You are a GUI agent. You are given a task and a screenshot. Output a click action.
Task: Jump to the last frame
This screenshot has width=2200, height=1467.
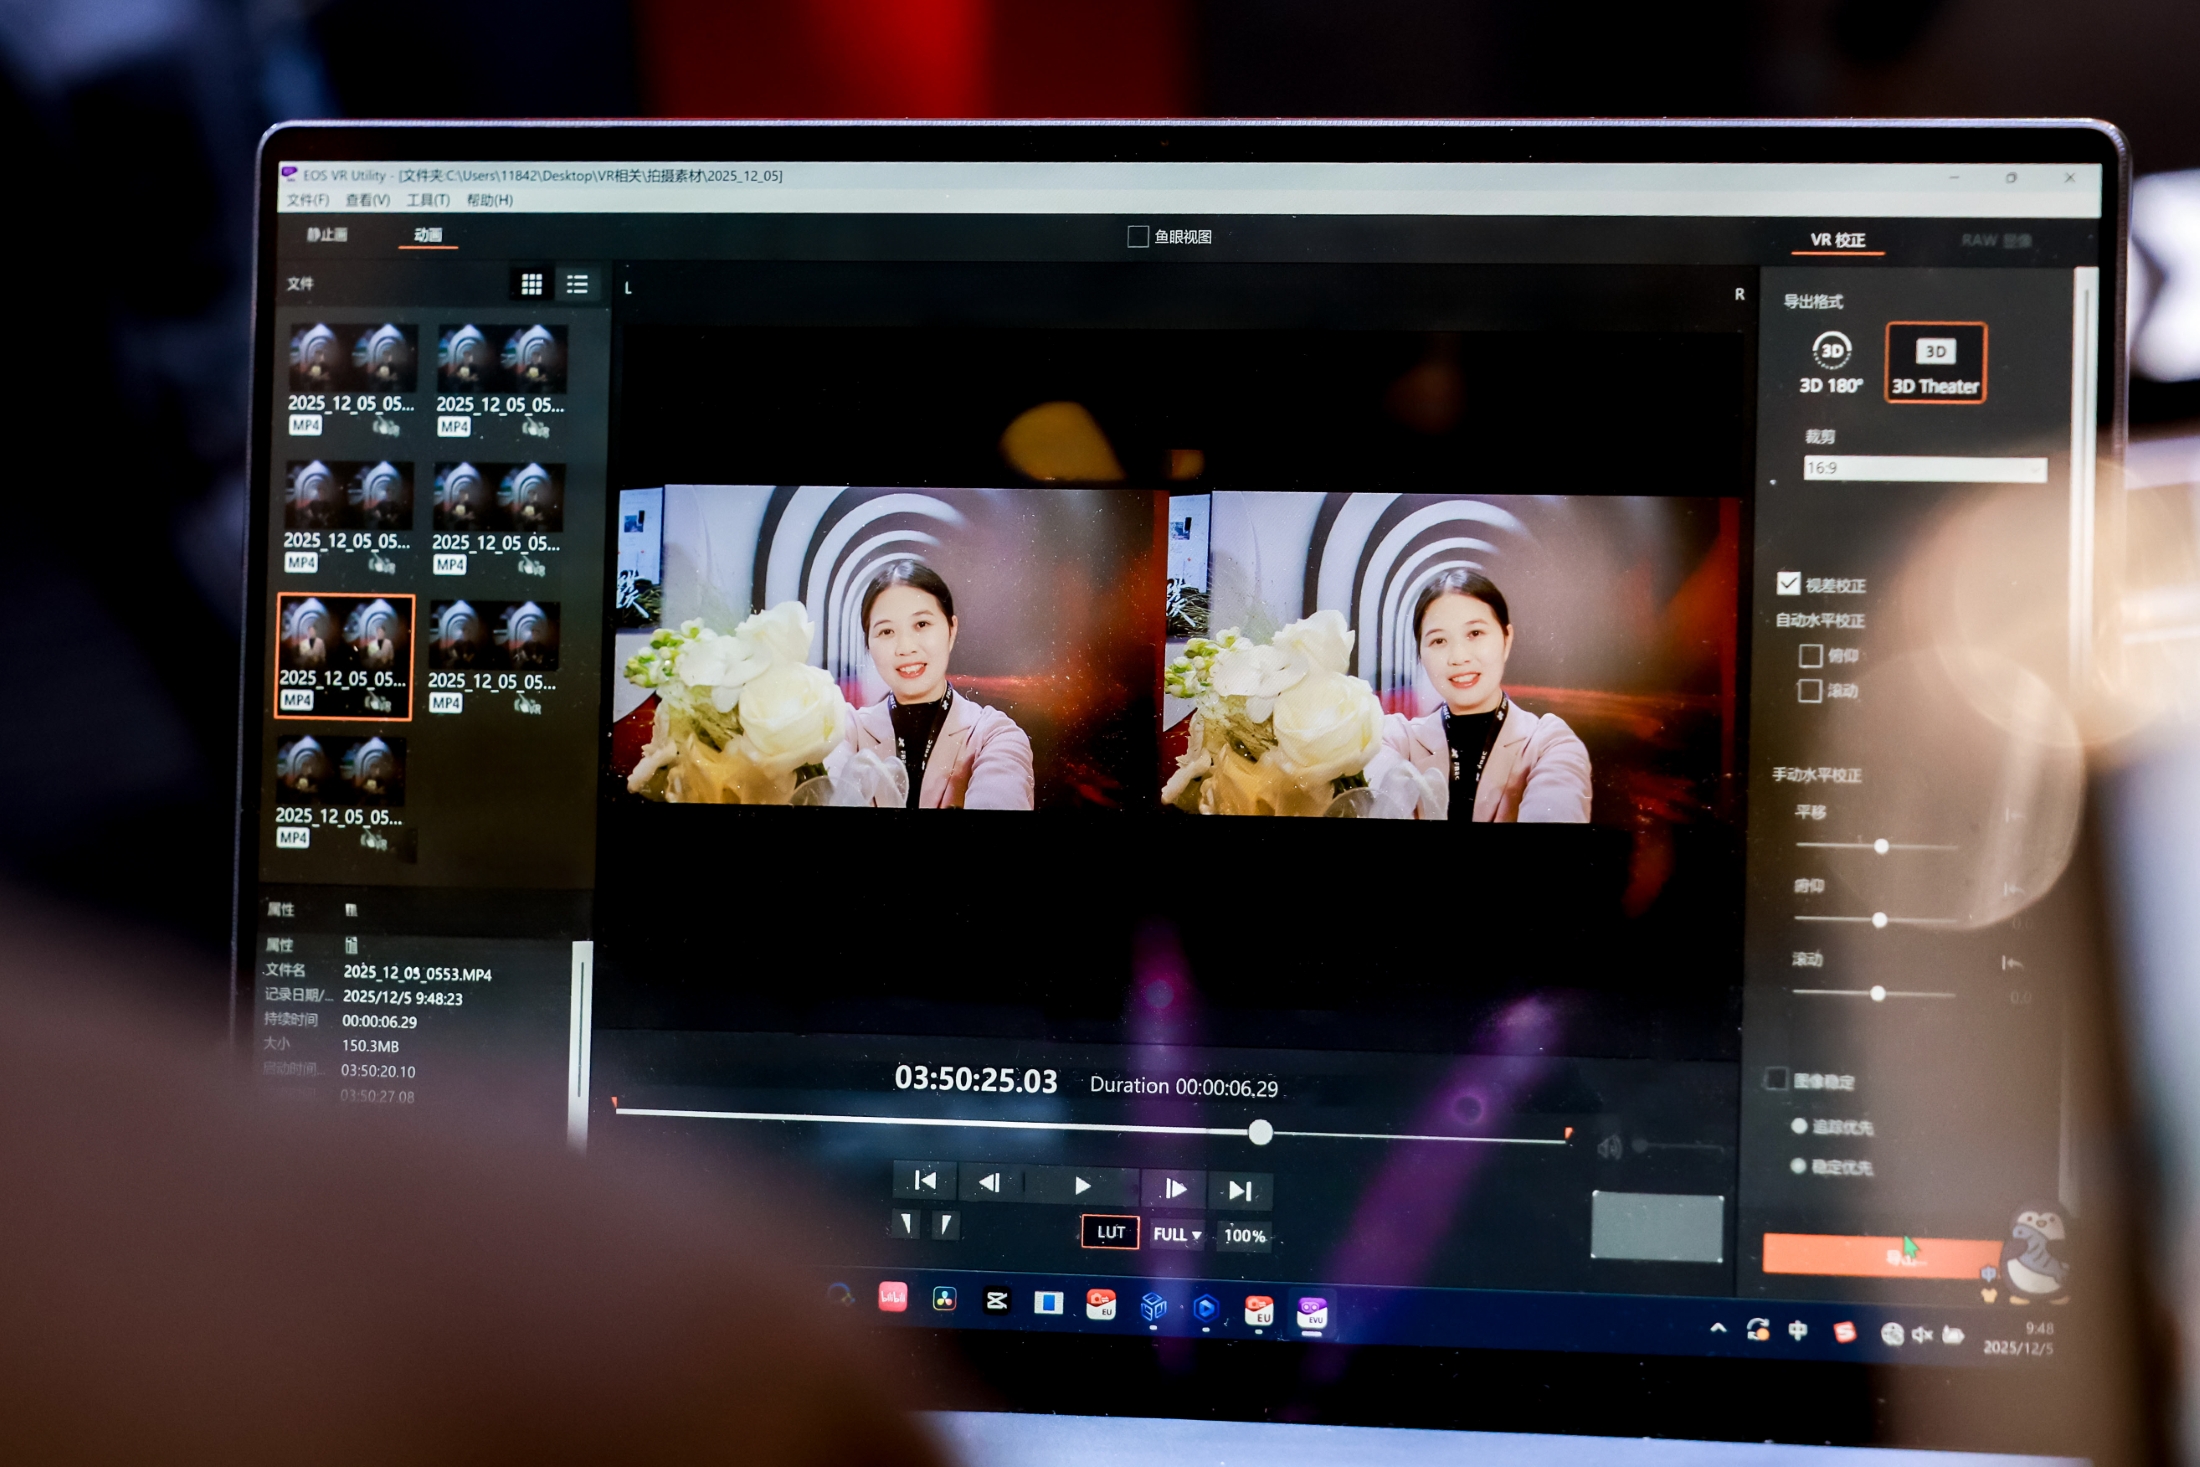(x=1240, y=1190)
